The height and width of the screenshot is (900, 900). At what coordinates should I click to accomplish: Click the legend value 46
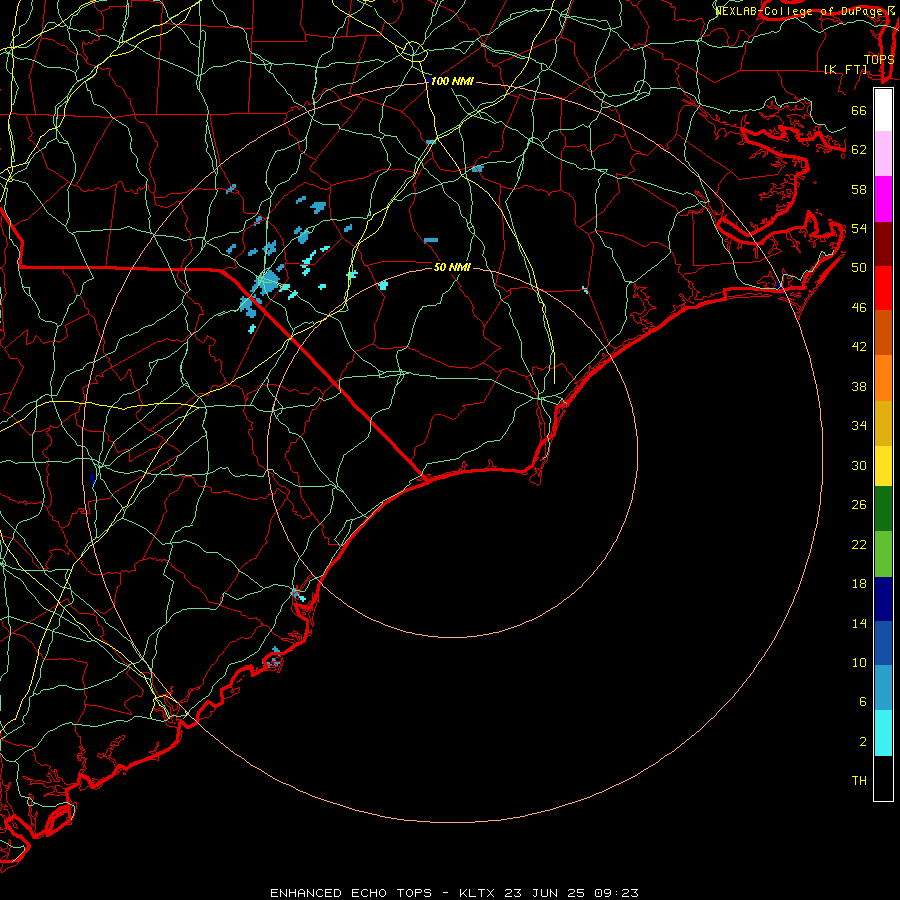point(859,308)
